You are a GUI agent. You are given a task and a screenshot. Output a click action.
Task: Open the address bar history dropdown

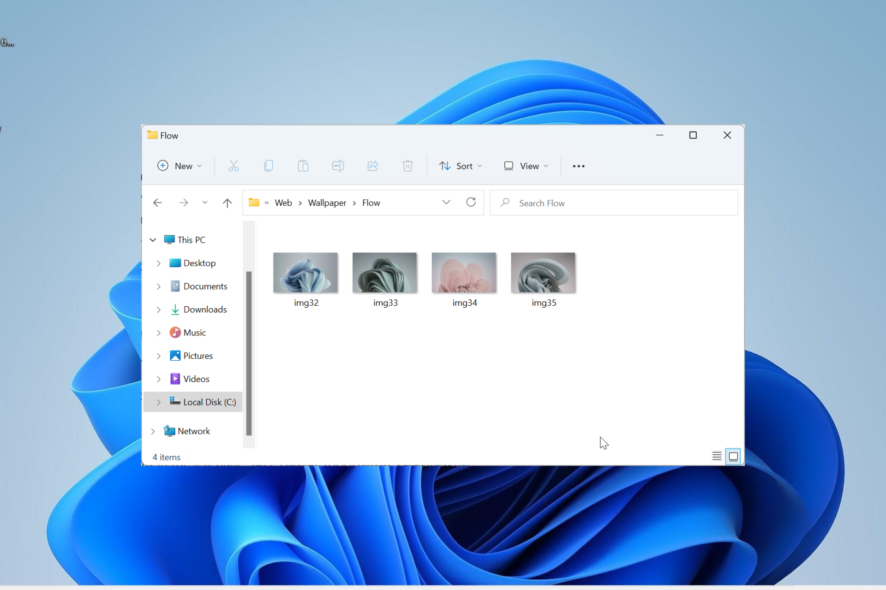tap(446, 202)
